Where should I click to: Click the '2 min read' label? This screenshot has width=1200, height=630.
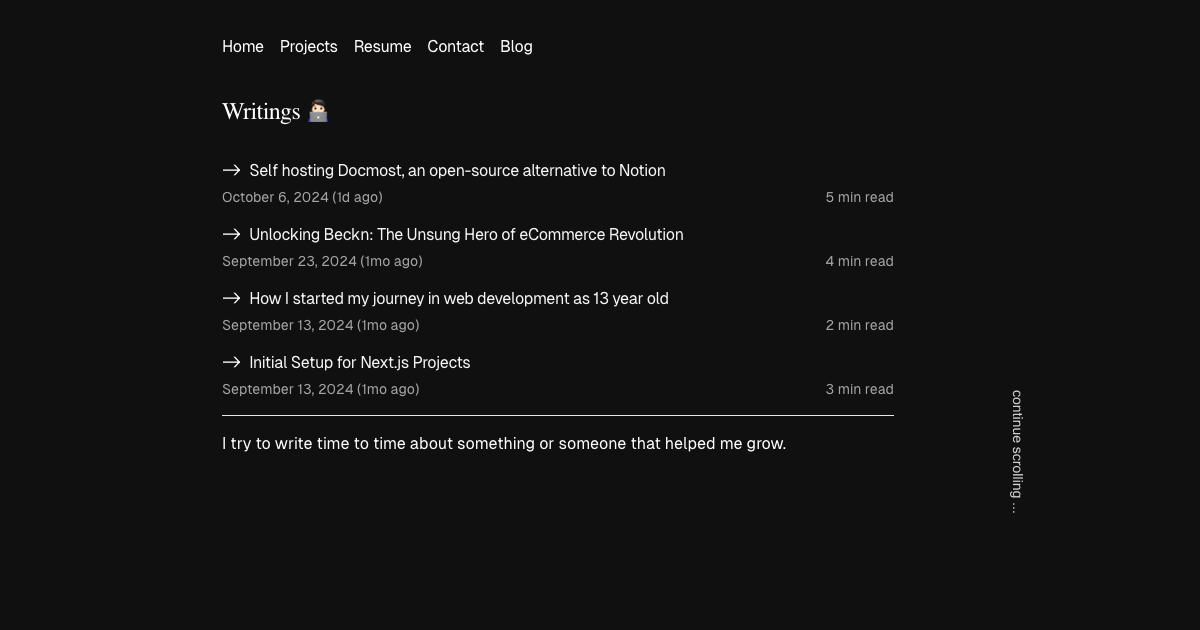point(859,326)
